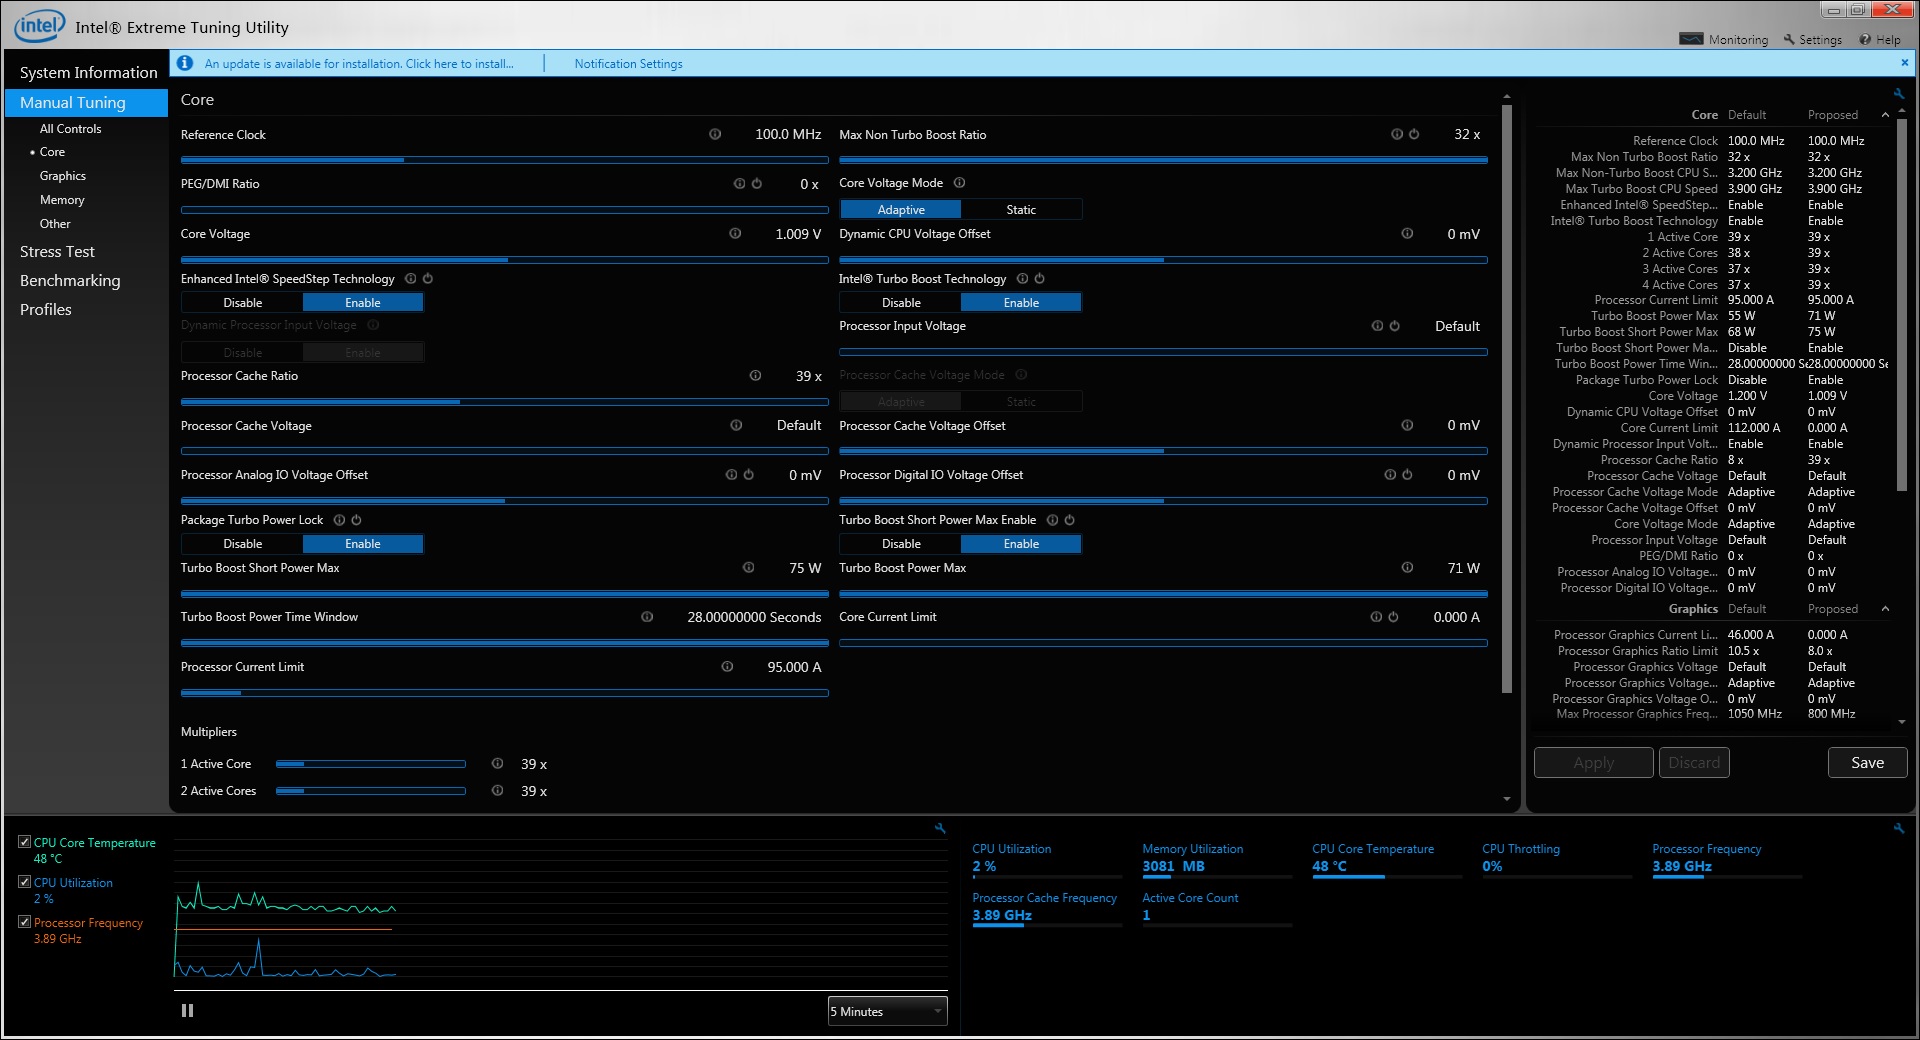The height and width of the screenshot is (1040, 1920).
Task: Show info for Processor Cache Voltage
Action: click(736, 425)
